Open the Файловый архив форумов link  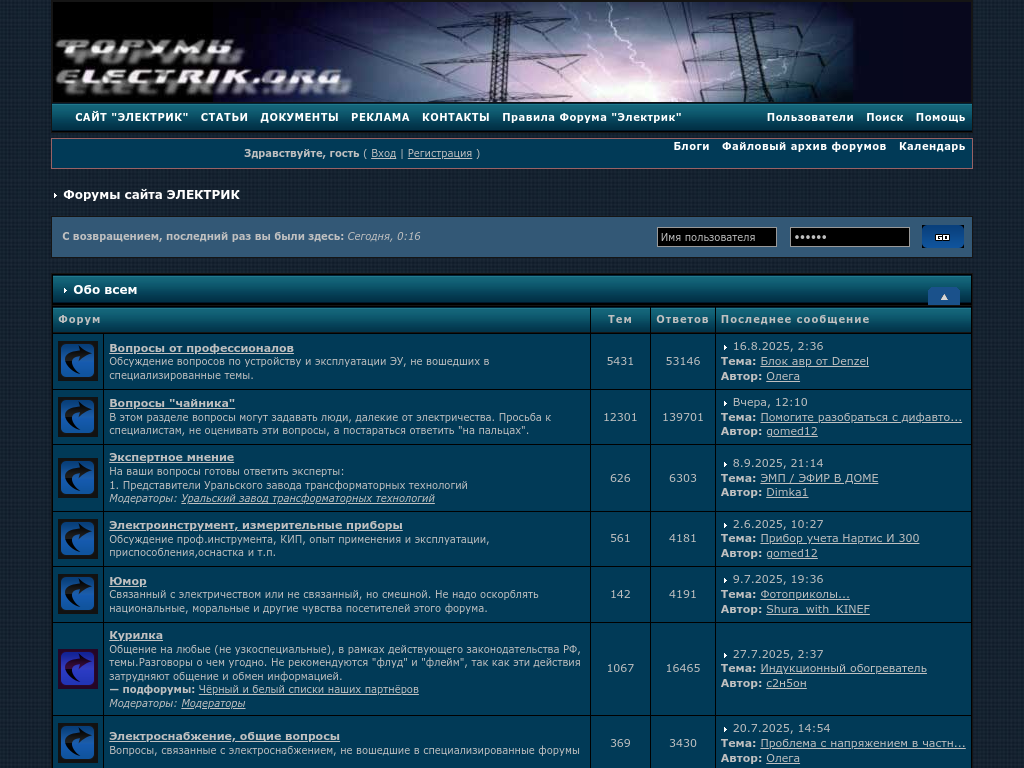[x=803, y=146]
